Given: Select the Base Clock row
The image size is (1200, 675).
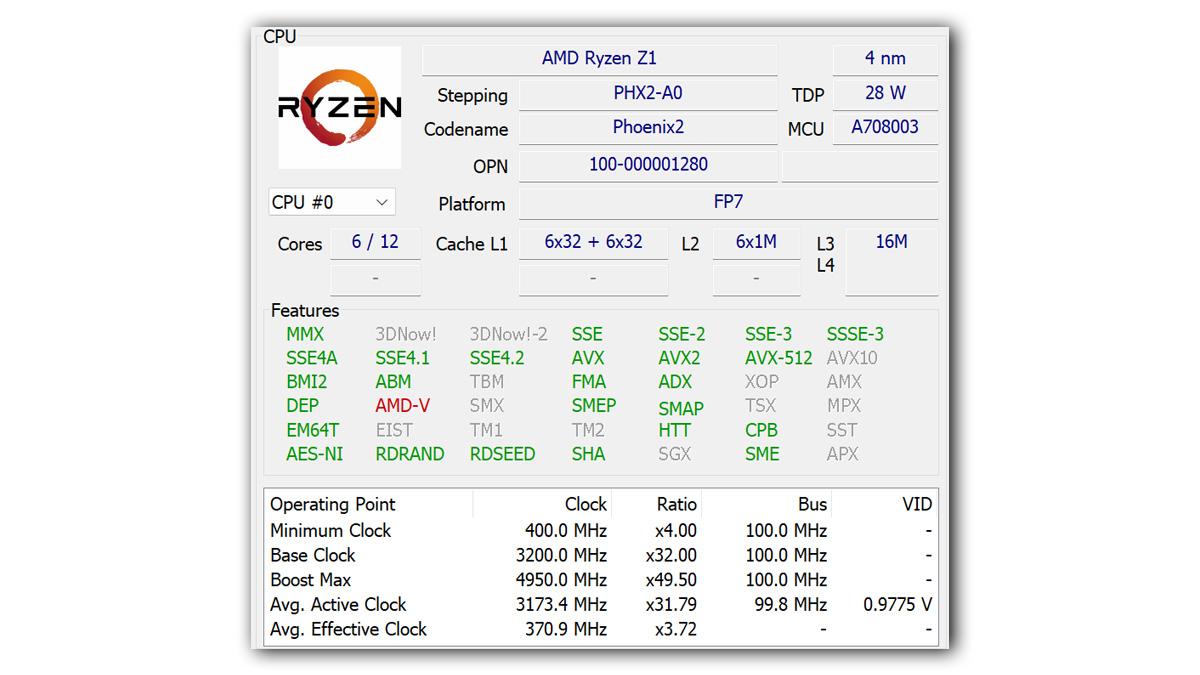Looking at the screenshot, I should coord(601,556).
